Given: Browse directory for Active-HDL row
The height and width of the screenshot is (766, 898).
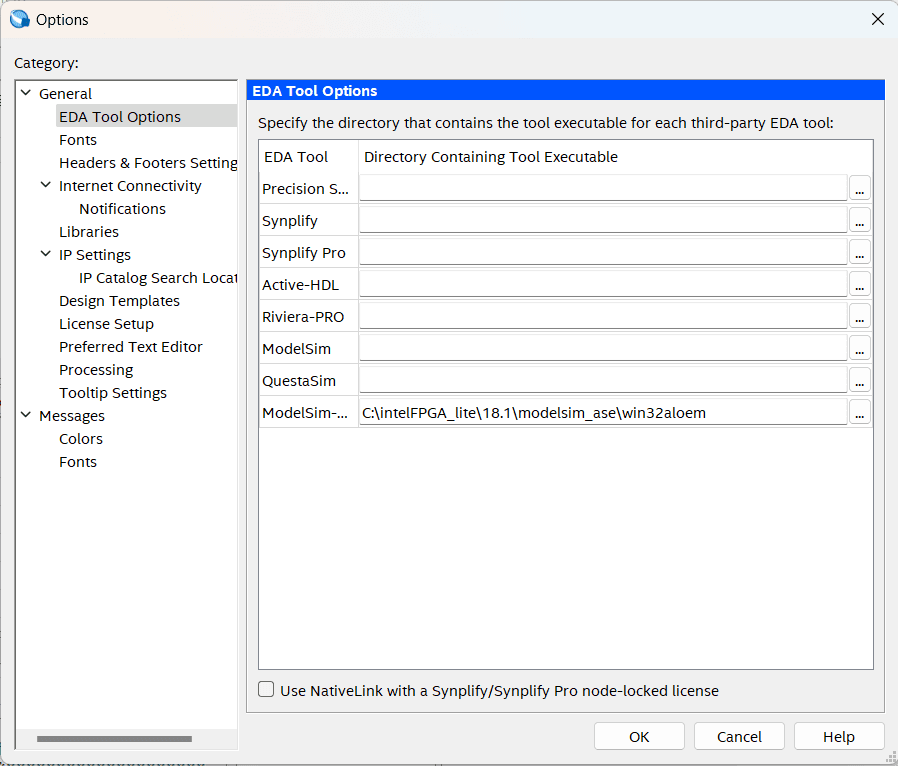Looking at the screenshot, I should 860,285.
